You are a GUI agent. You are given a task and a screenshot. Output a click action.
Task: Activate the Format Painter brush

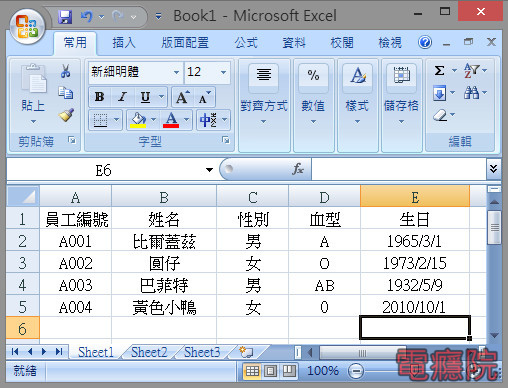pyautogui.click(x=66, y=115)
